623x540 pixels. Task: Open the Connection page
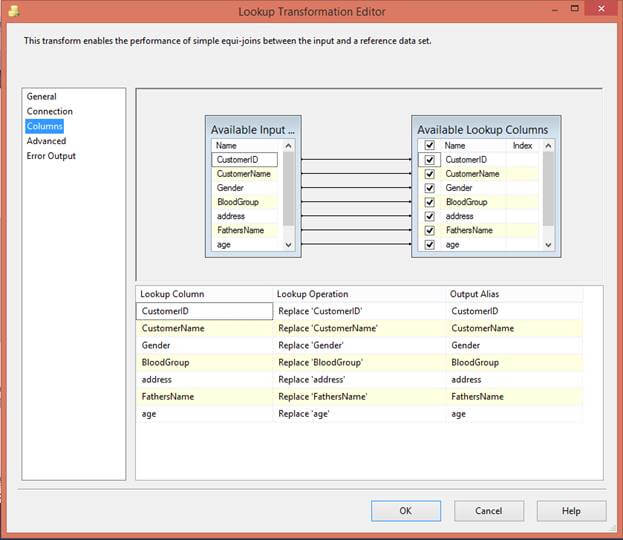click(x=50, y=111)
